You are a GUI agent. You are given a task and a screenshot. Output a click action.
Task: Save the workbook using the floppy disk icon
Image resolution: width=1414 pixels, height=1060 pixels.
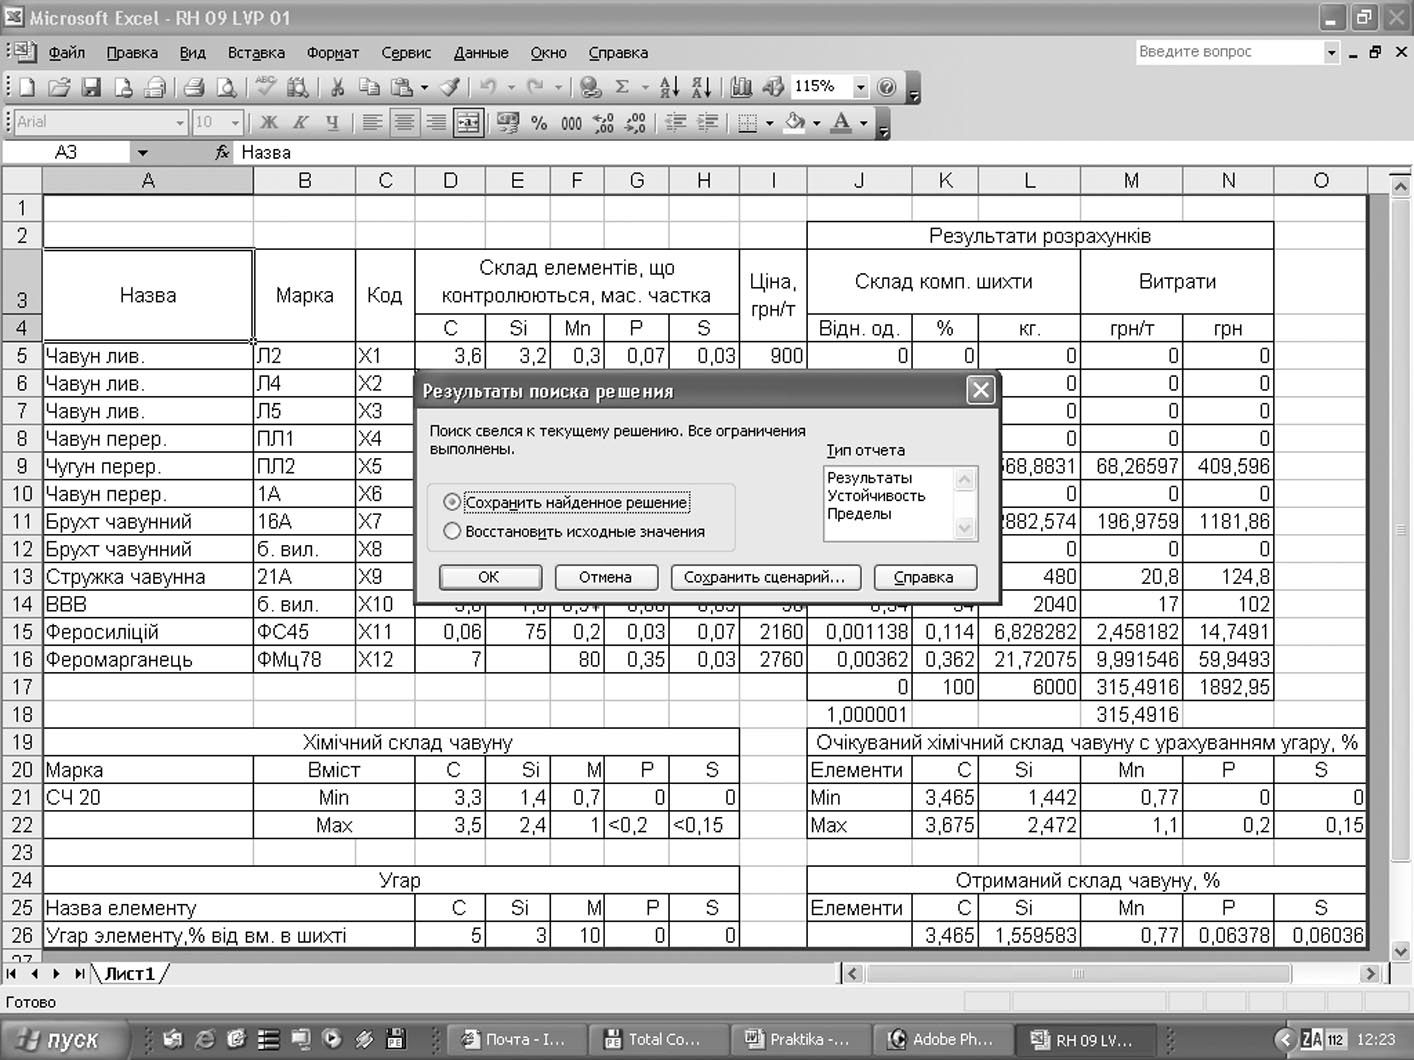[91, 88]
